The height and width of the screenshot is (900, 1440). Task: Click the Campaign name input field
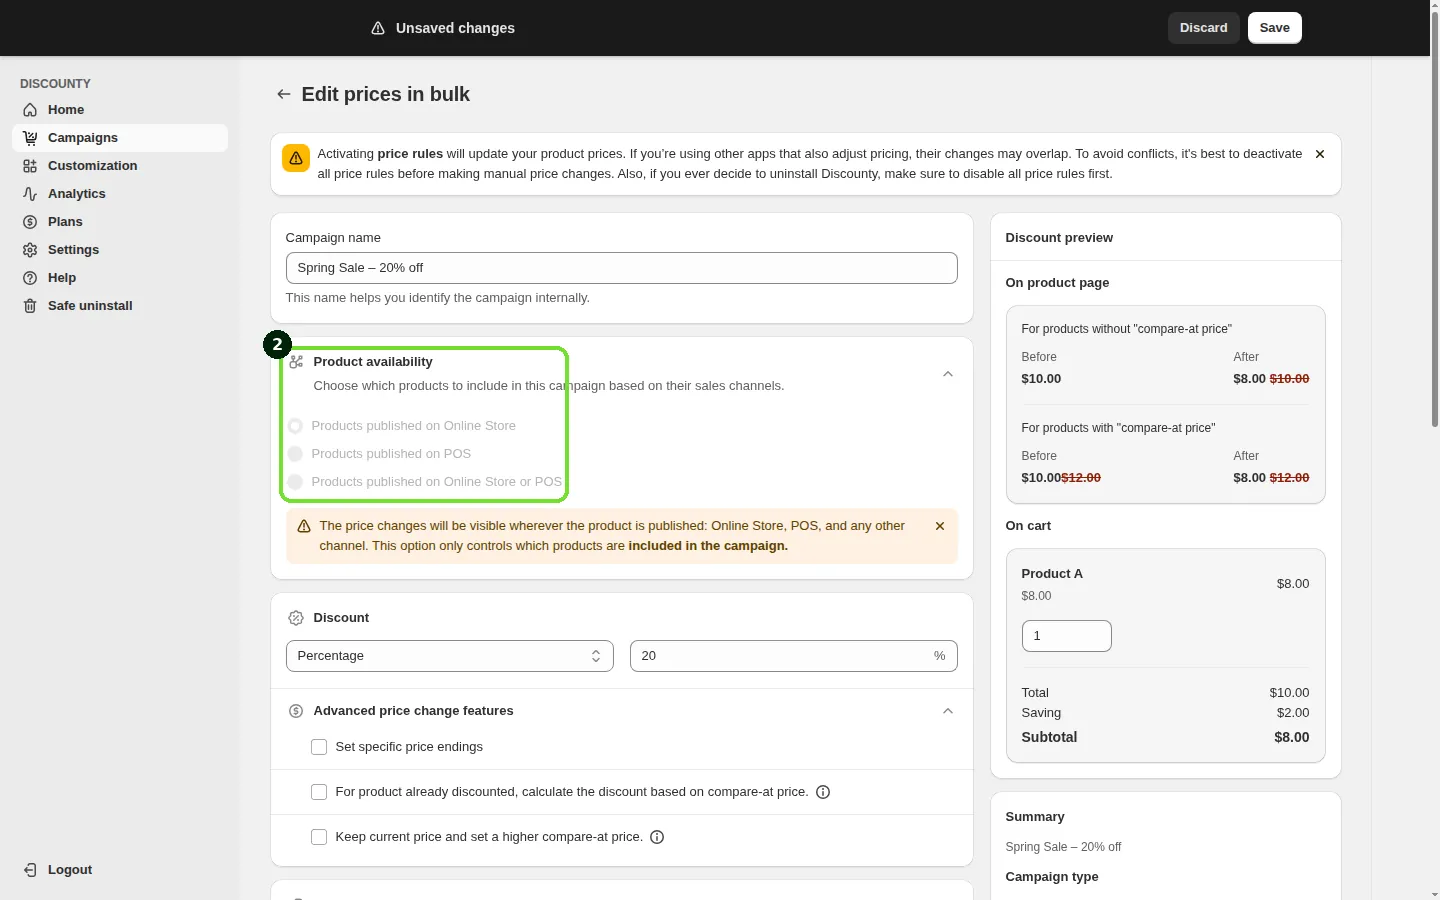(x=622, y=268)
